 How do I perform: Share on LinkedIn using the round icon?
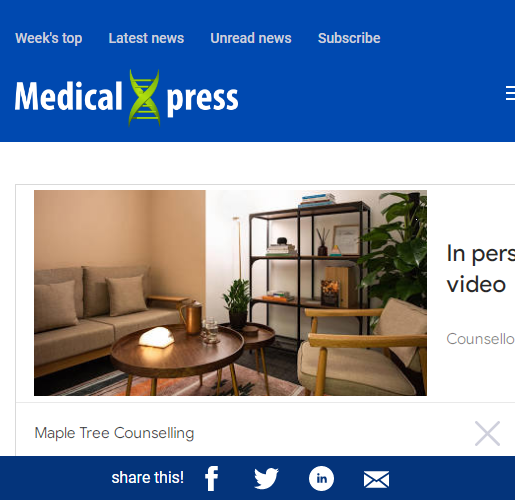(x=321, y=479)
